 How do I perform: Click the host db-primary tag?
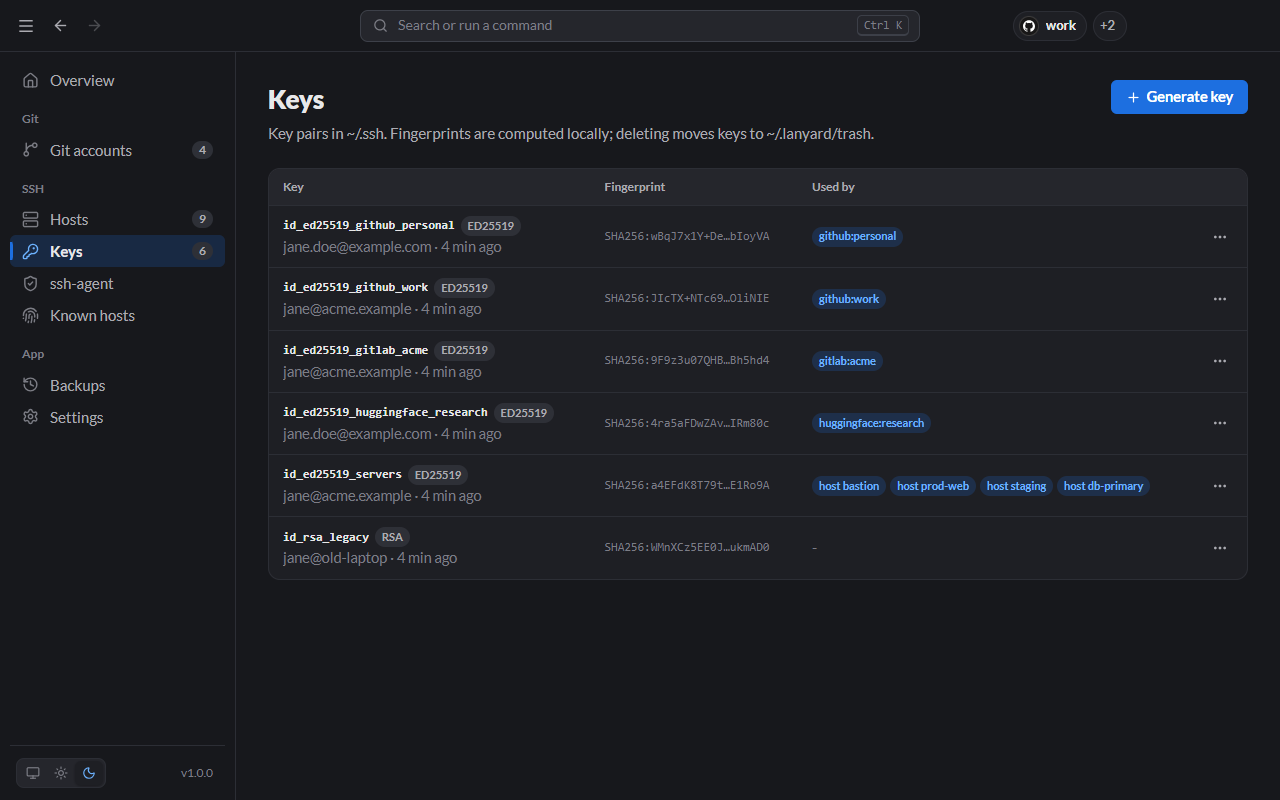point(1104,486)
